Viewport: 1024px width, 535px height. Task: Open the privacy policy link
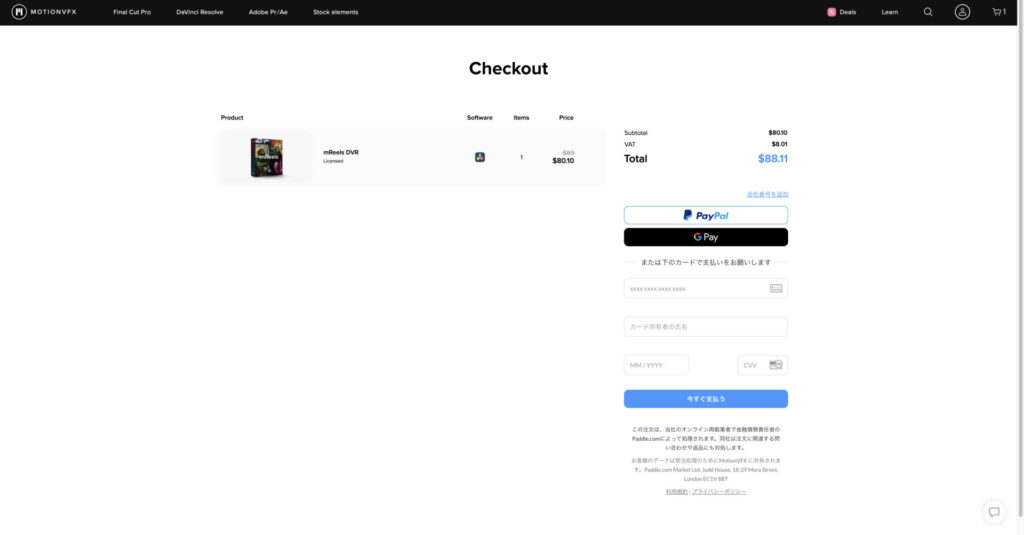pos(719,491)
